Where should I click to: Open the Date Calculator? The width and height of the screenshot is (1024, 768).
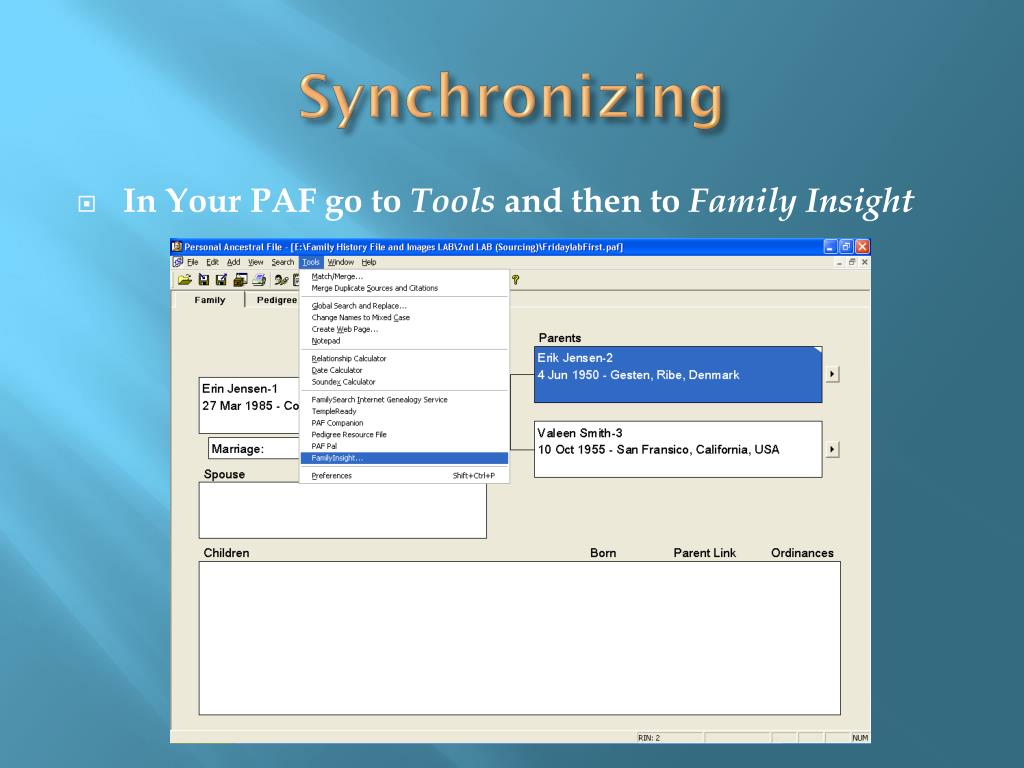(404, 370)
